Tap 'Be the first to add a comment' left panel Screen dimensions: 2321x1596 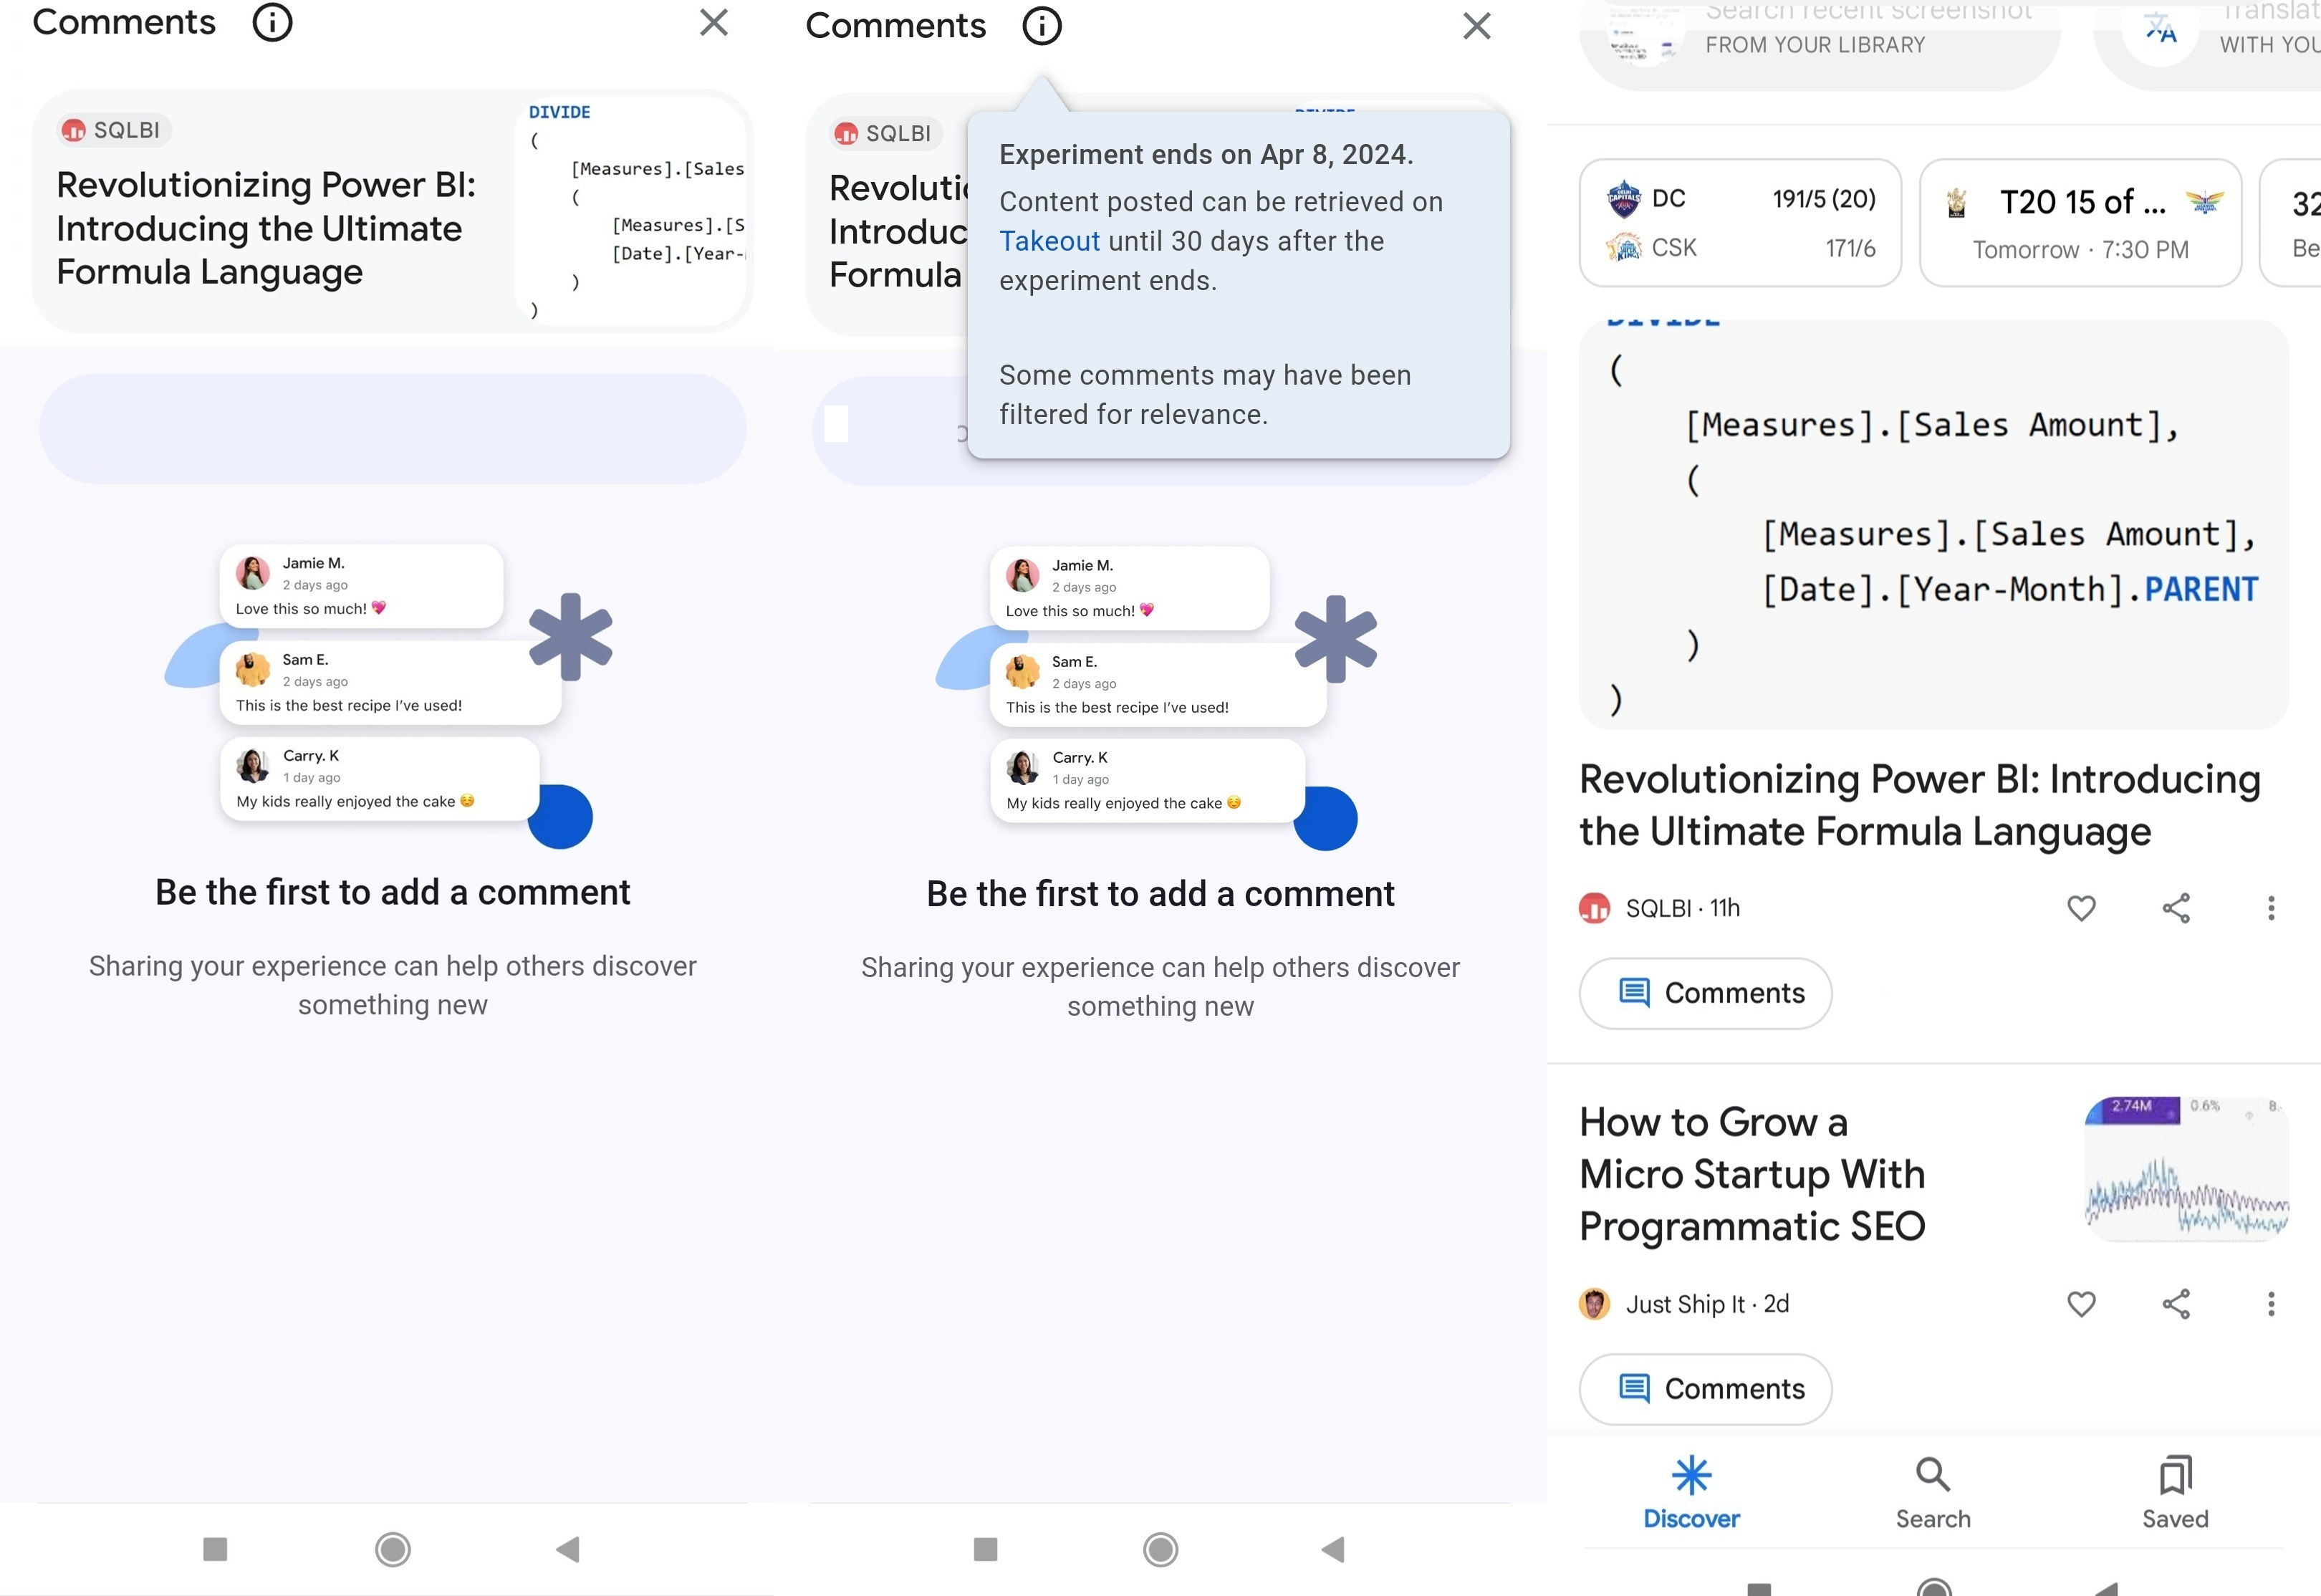point(392,892)
